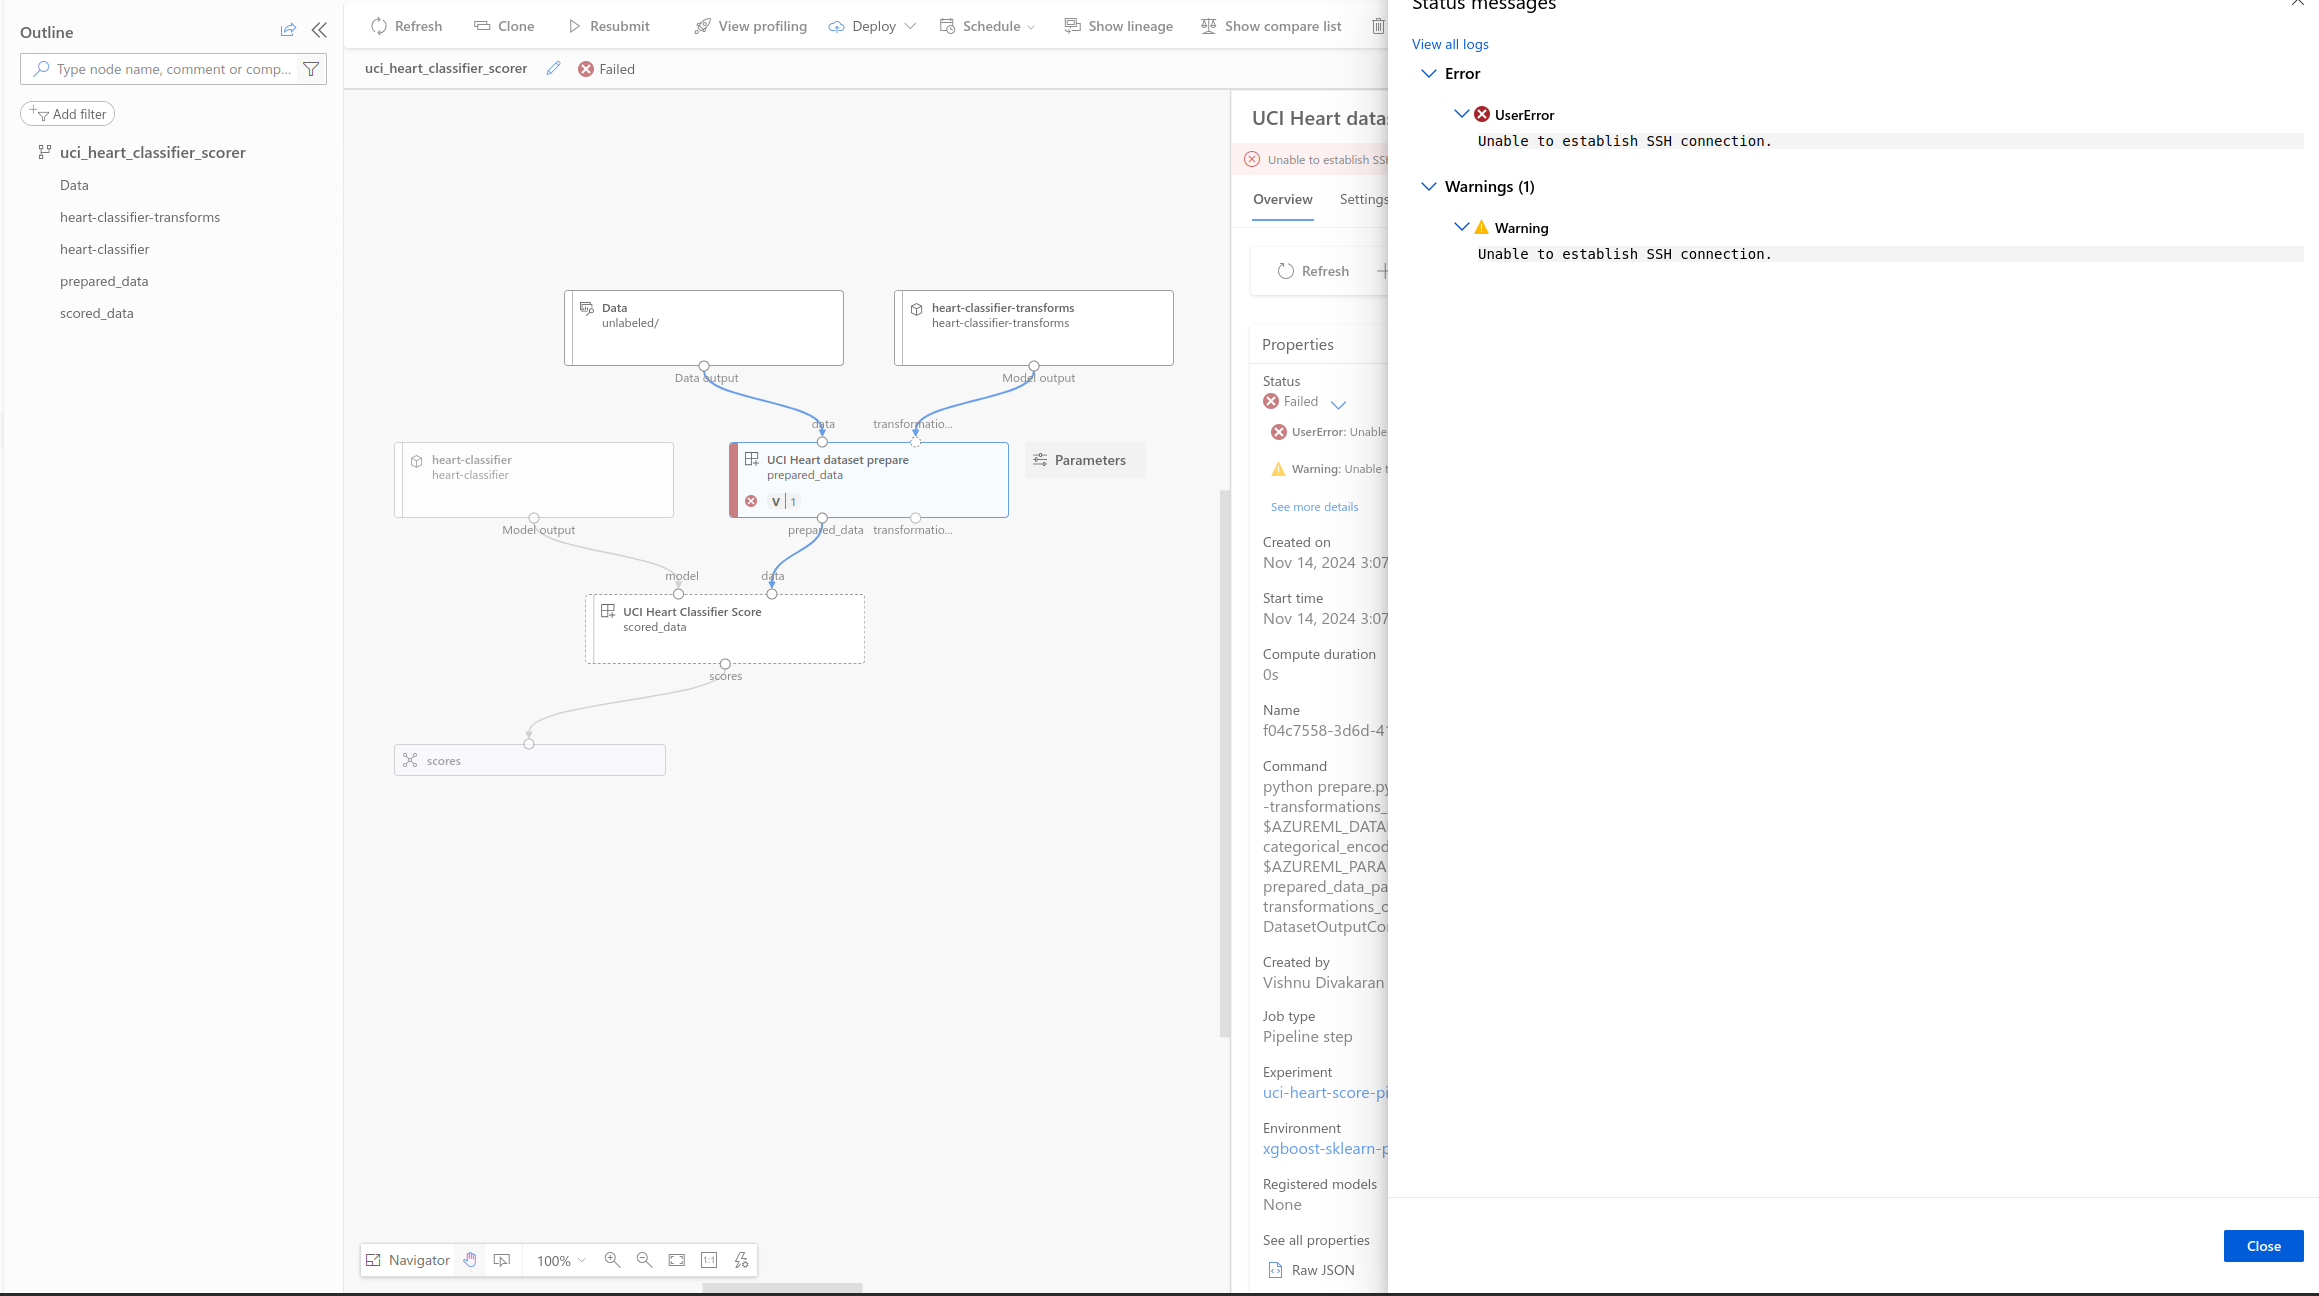Click the vertical canvas scrollbar
The image size is (2319, 1296).
coord(1224,764)
